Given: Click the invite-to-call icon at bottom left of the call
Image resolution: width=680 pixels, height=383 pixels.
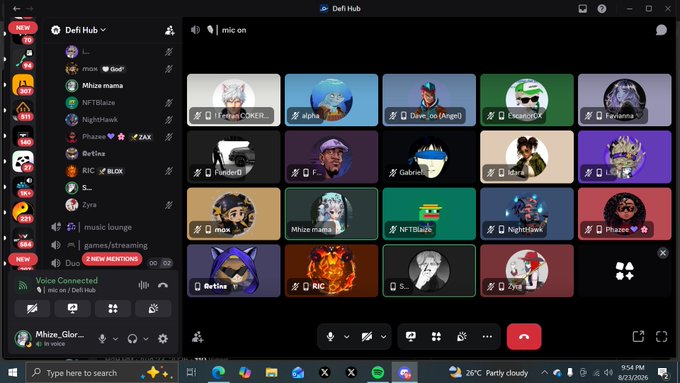Looking at the screenshot, I should (x=198, y=337).
